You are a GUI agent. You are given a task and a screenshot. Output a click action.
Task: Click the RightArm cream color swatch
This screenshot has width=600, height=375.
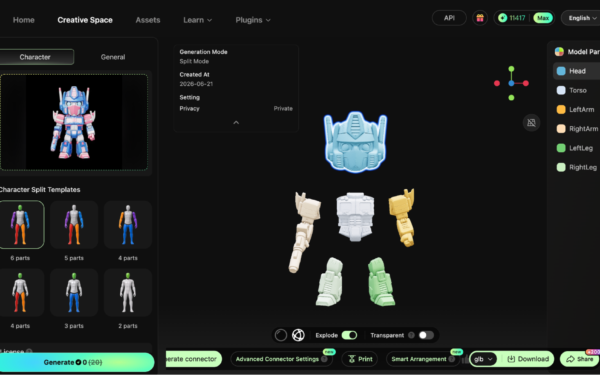(x=561, y=129)
